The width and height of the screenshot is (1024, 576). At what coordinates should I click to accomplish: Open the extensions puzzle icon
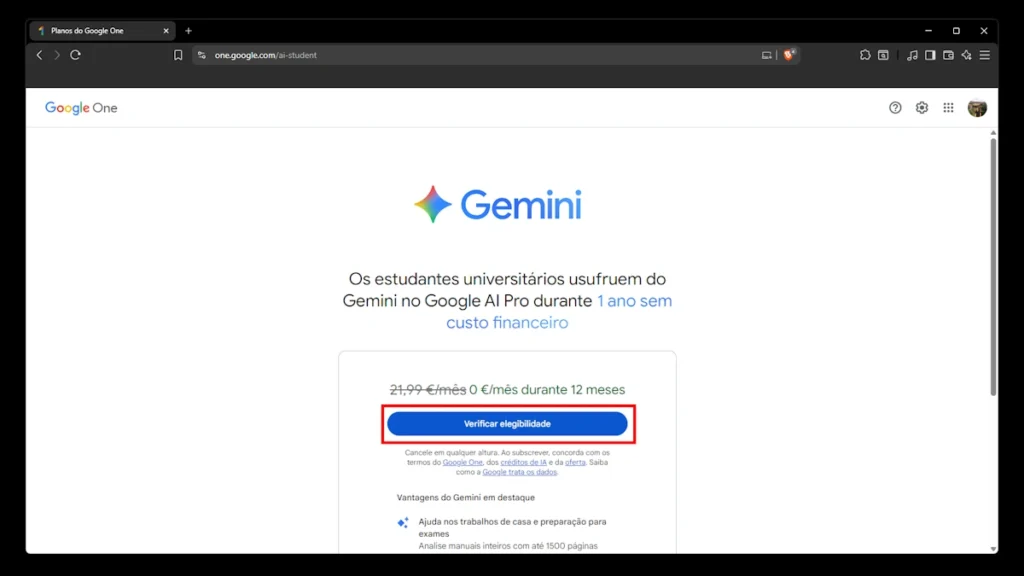(x=865, y=55)
